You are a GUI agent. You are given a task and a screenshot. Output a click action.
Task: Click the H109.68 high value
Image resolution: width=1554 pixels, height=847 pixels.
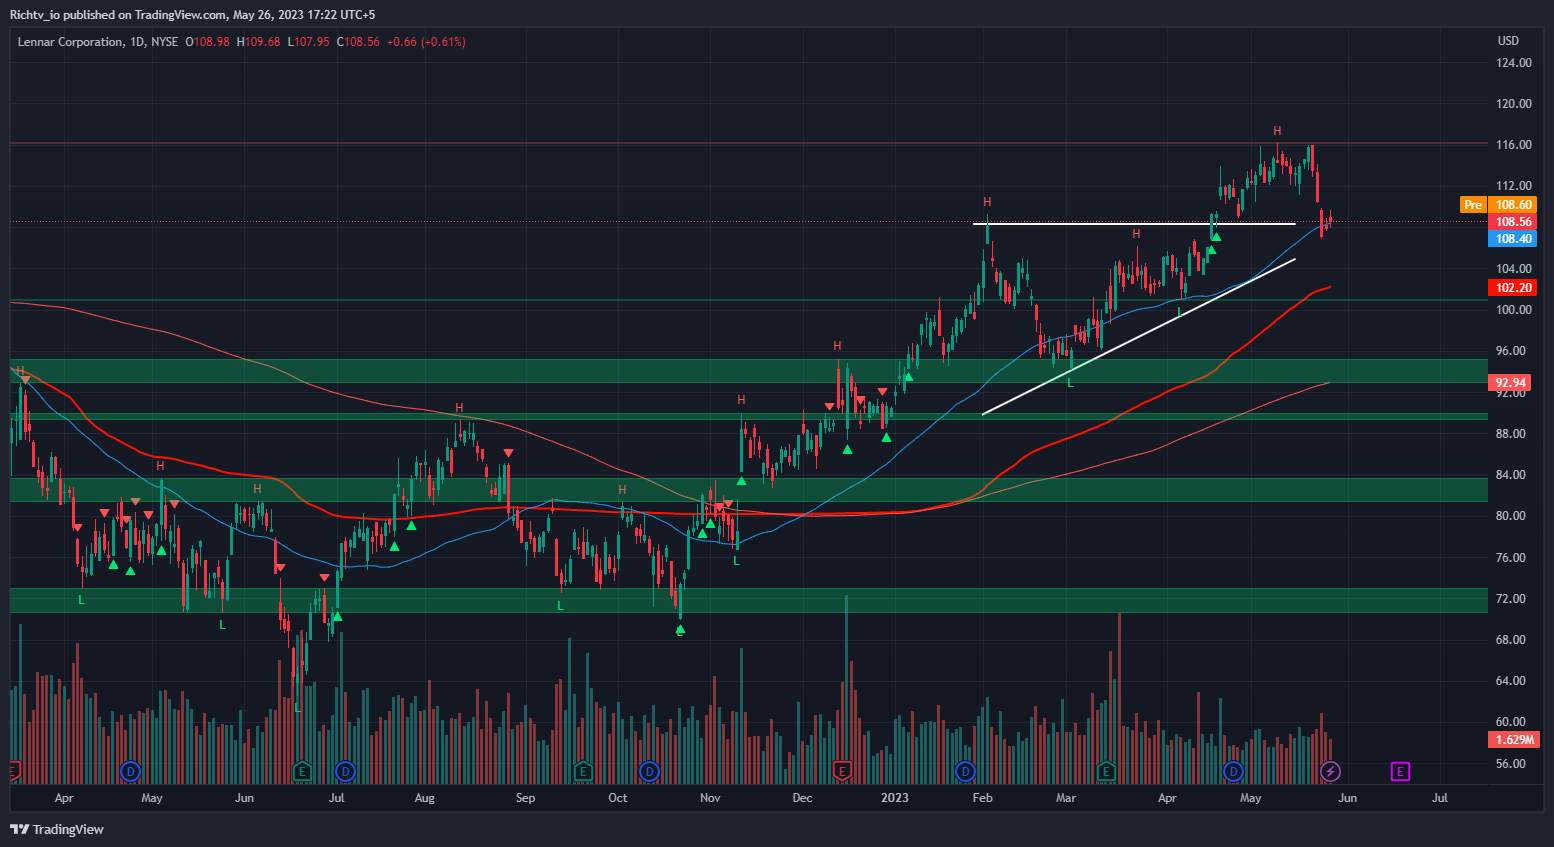(x=258, y=42)
